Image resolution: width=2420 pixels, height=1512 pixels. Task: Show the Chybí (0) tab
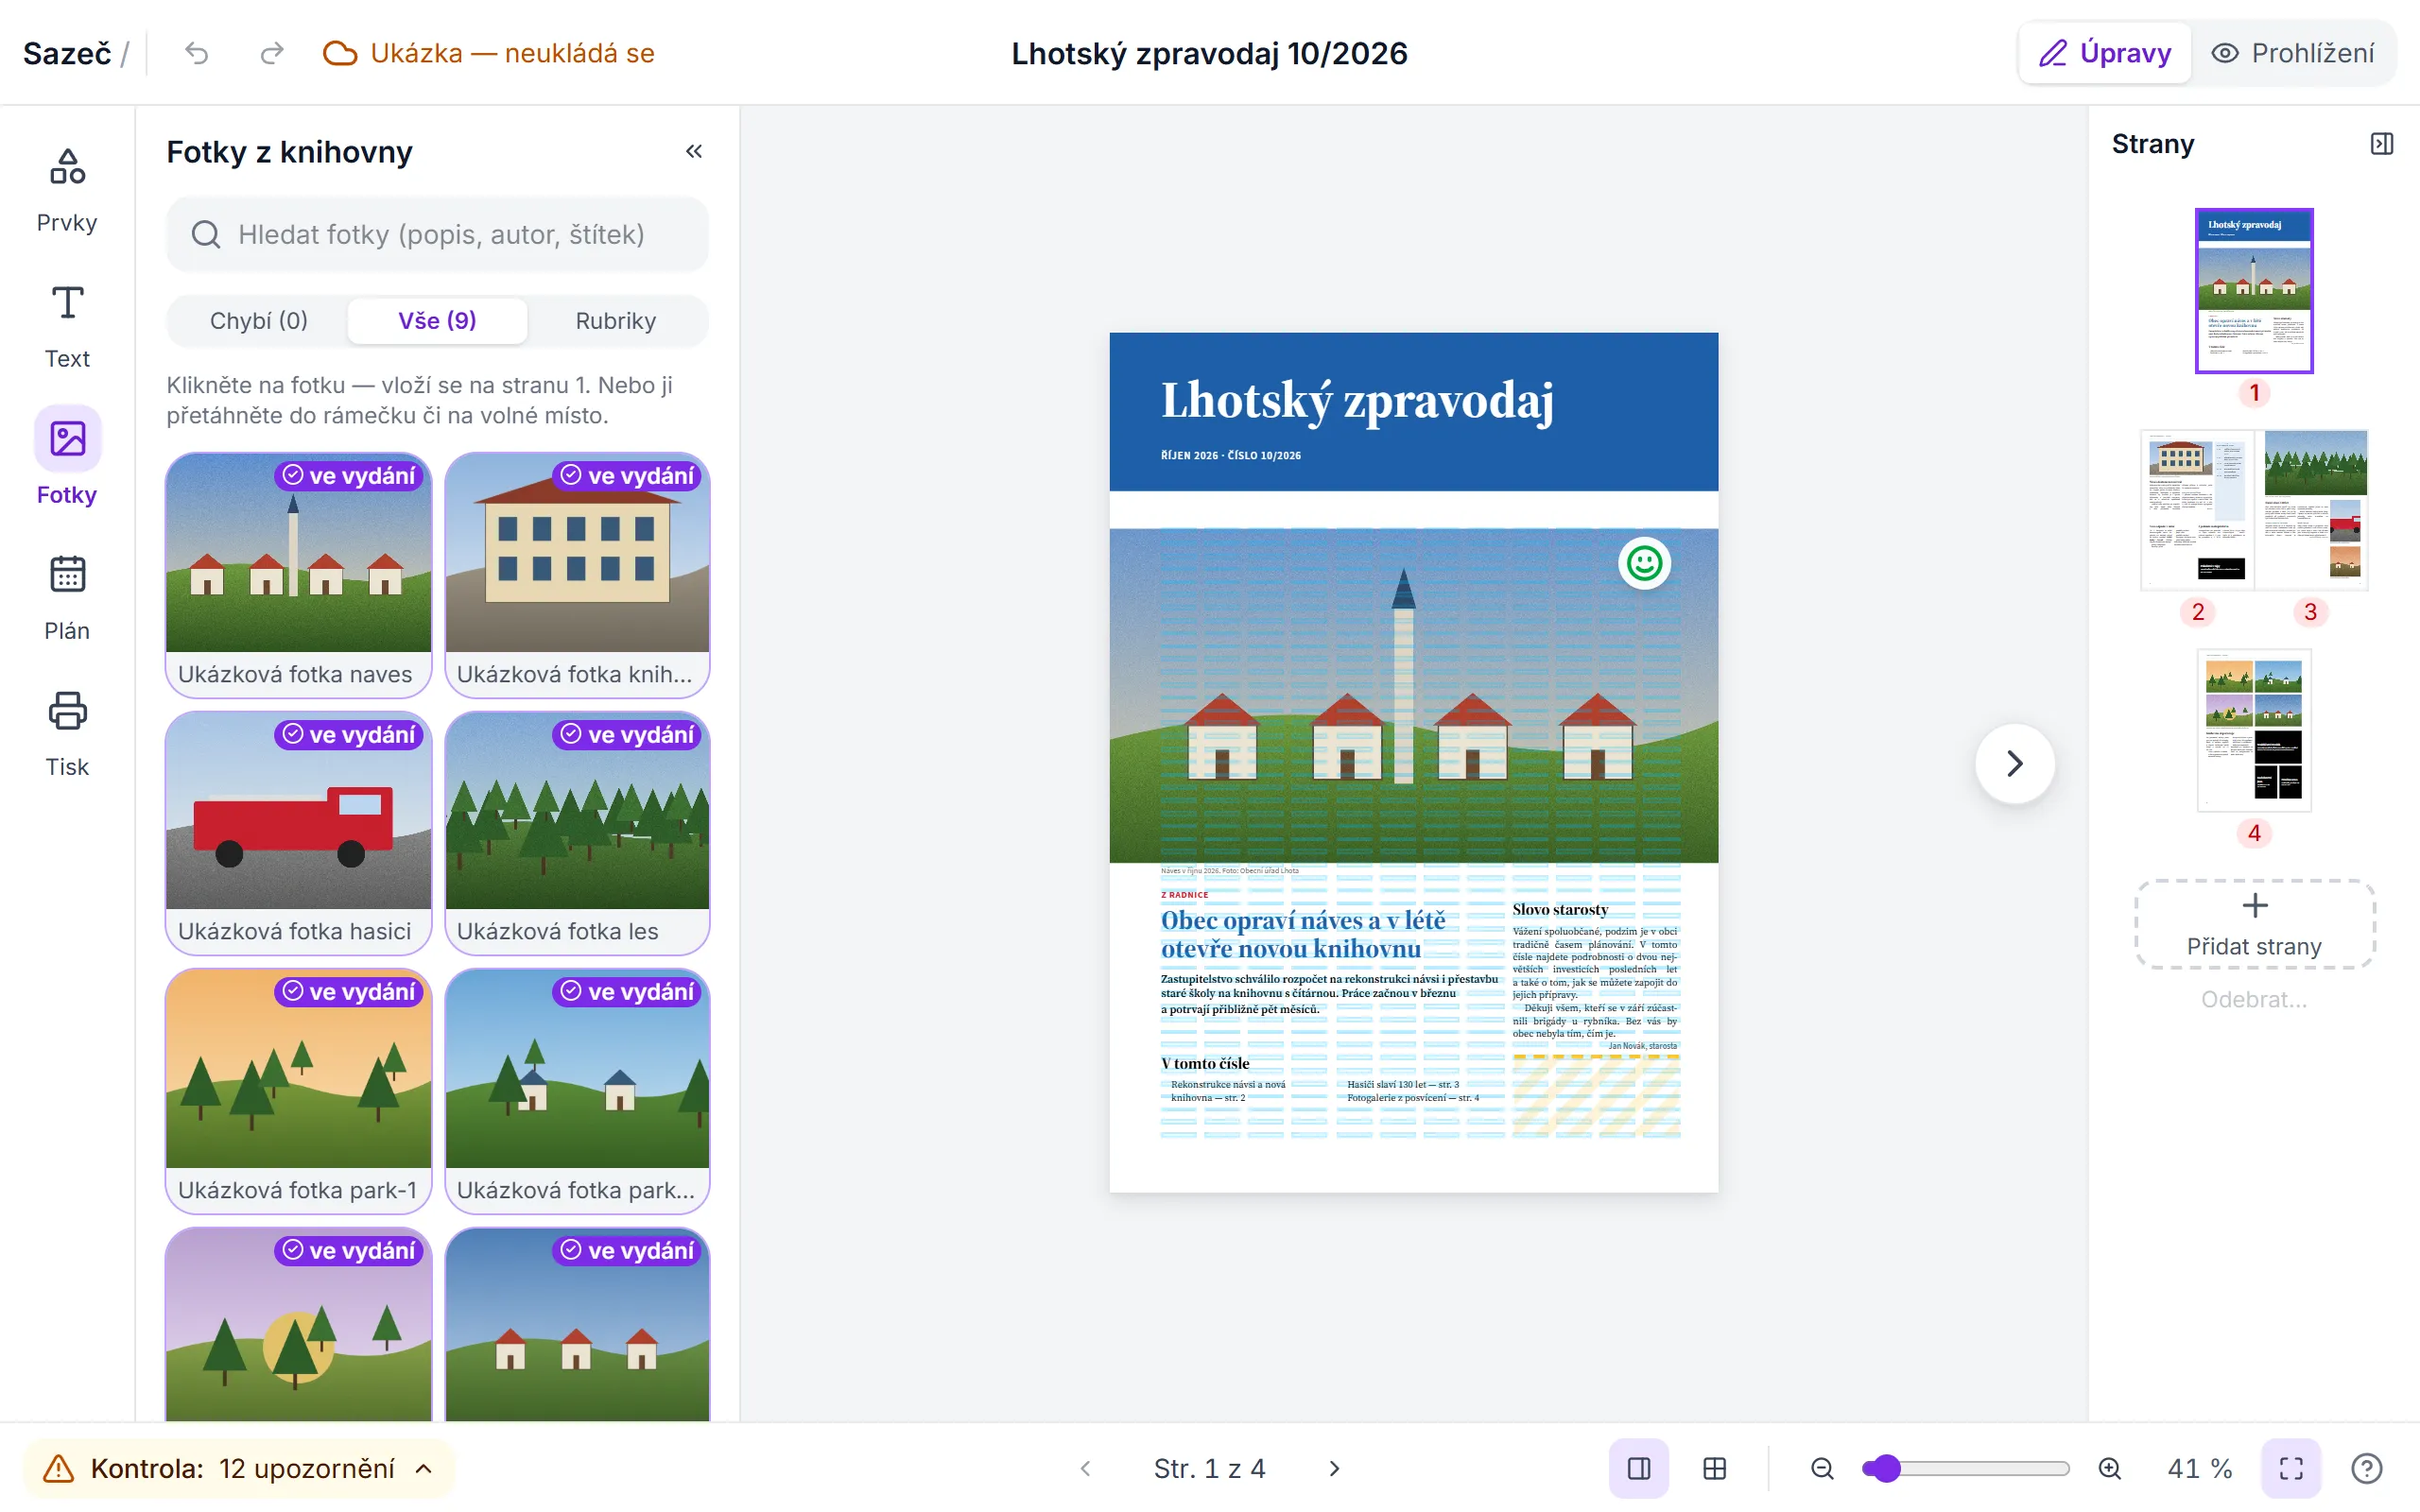point(259,321)
